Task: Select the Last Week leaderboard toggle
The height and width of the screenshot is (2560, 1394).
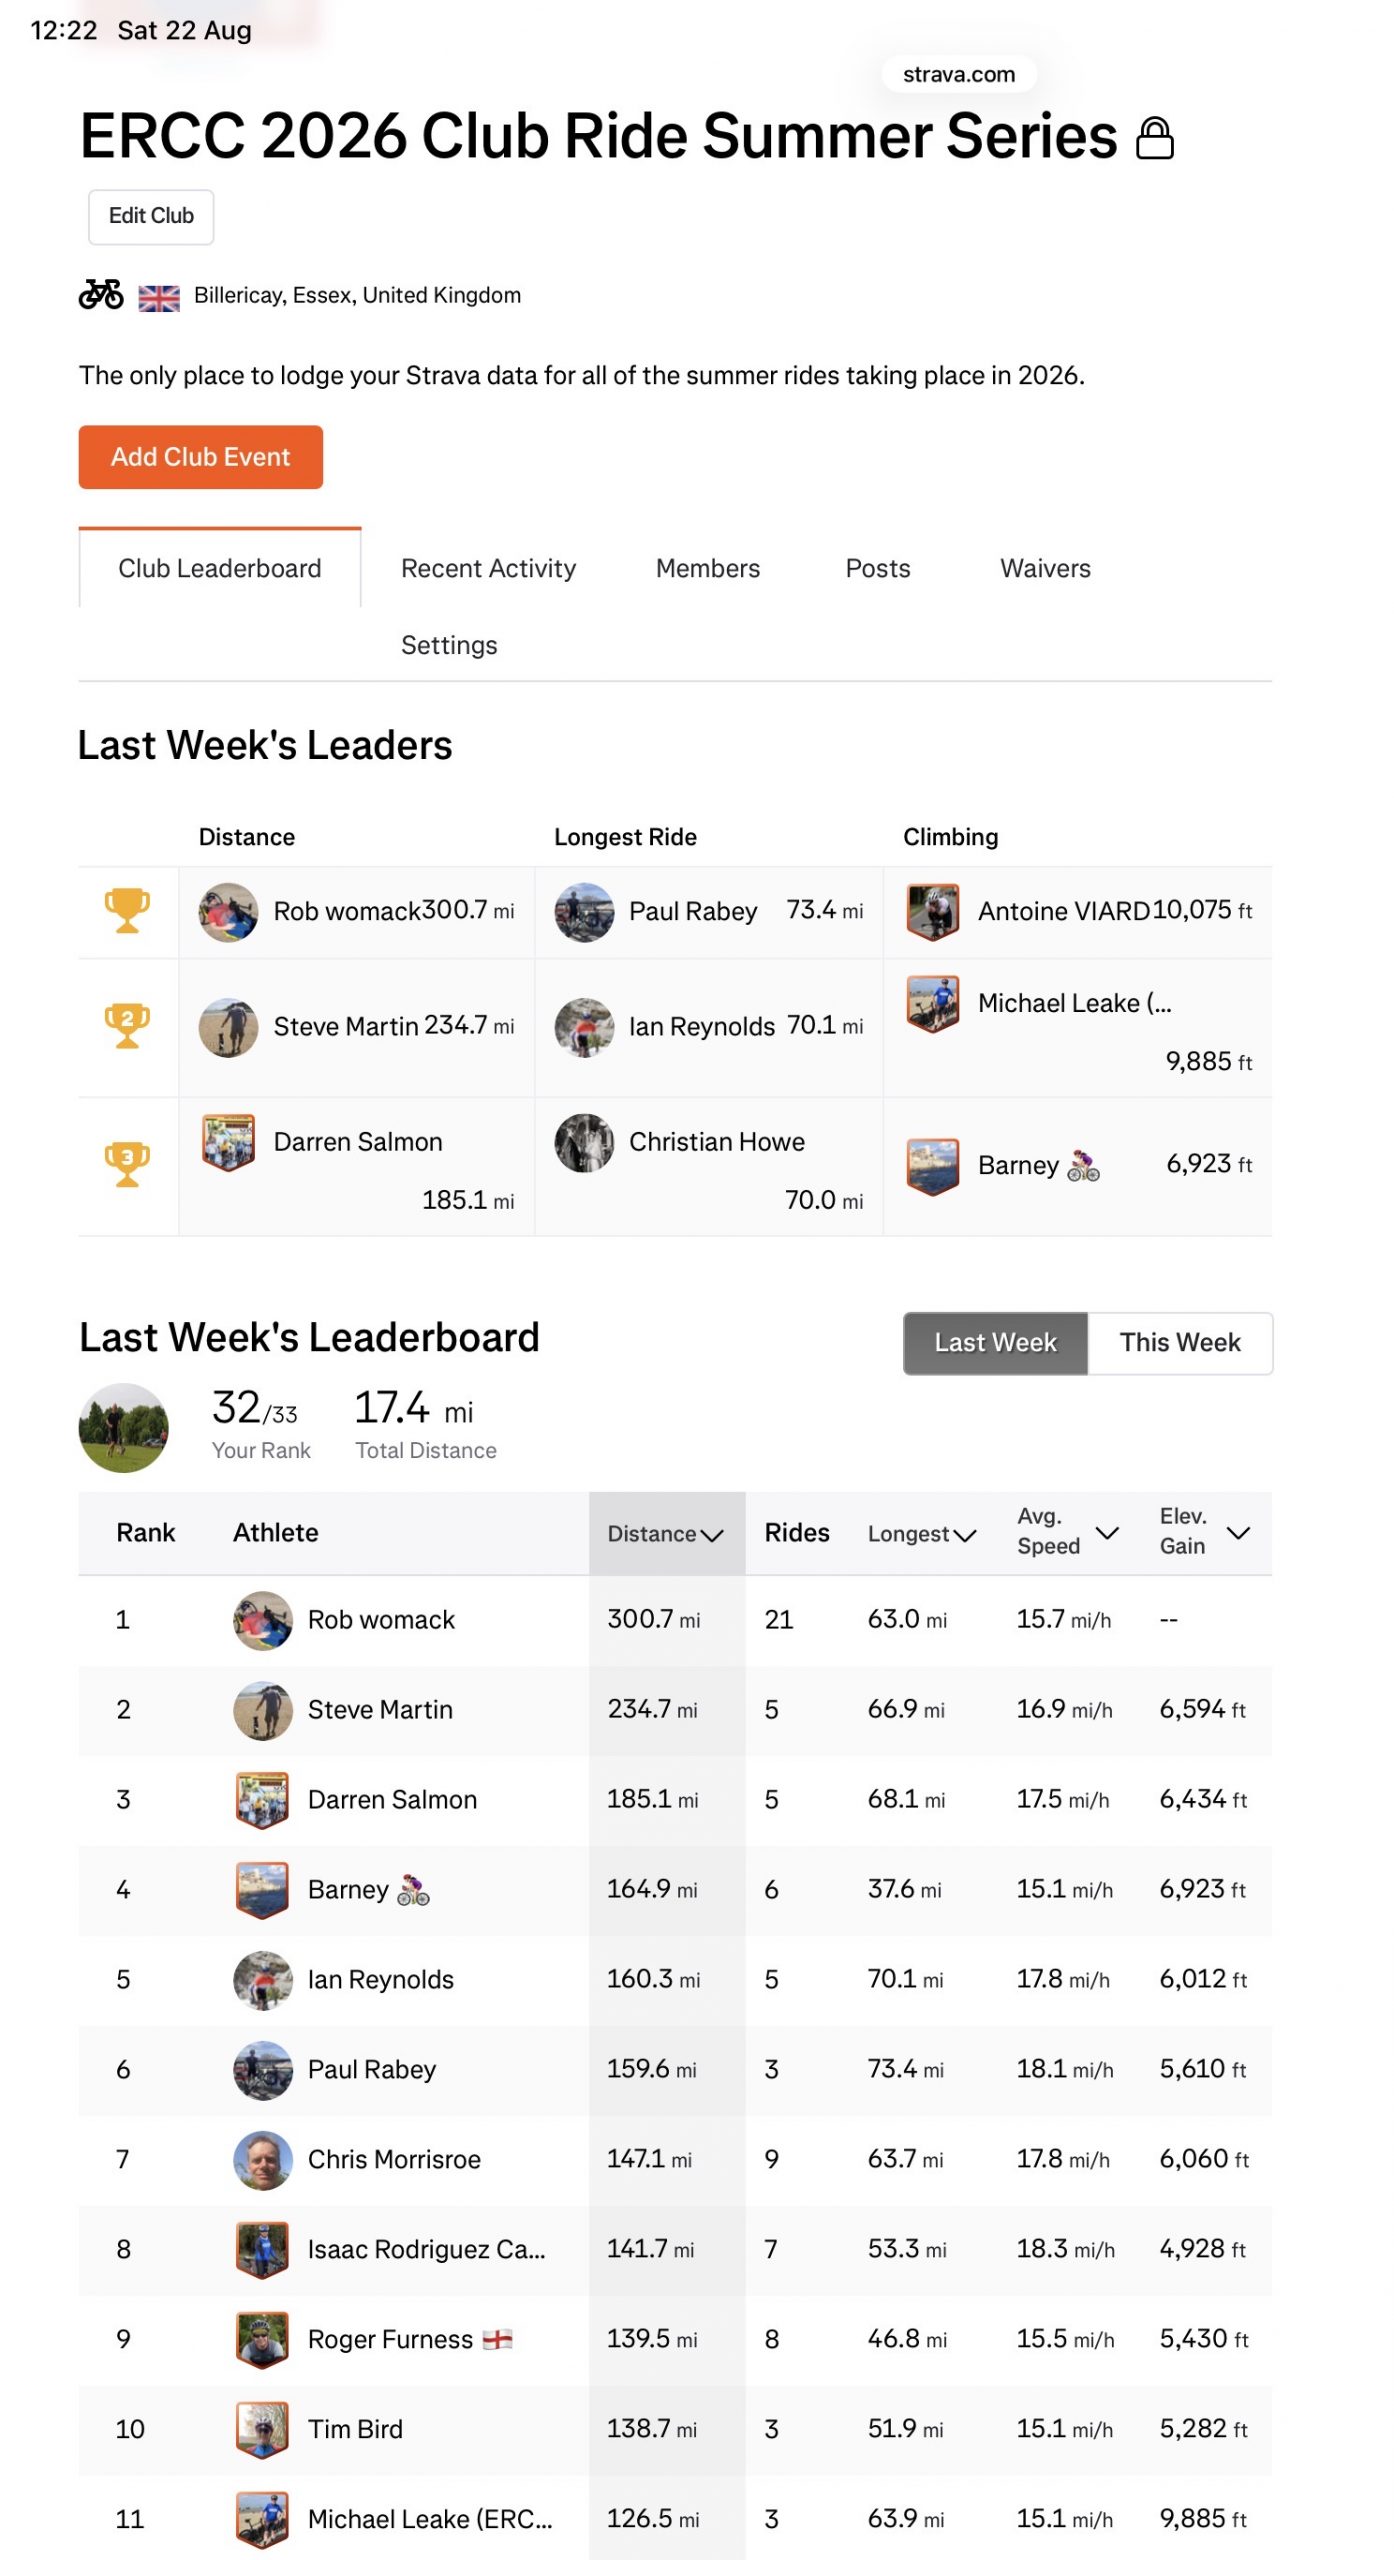Action: pos(995,1342)
